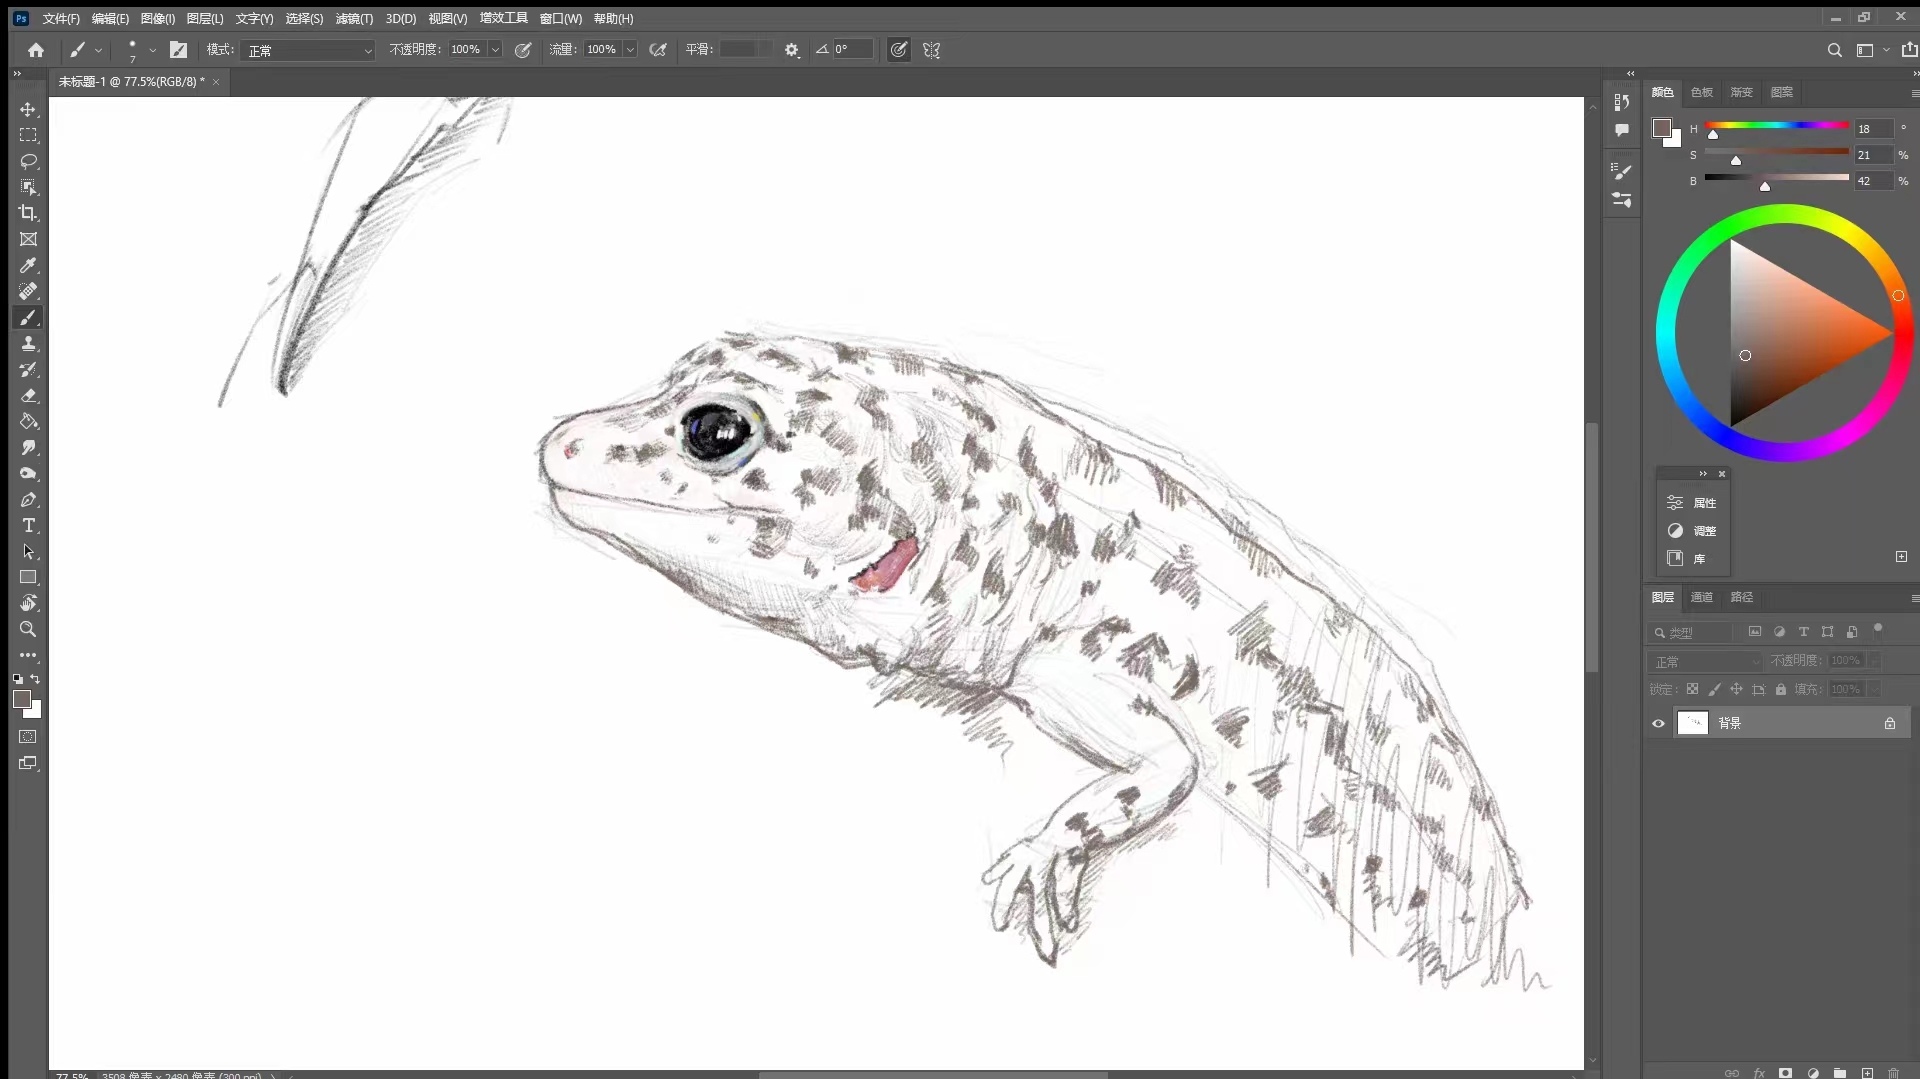Select the Move tool

[x=28, y=109]
